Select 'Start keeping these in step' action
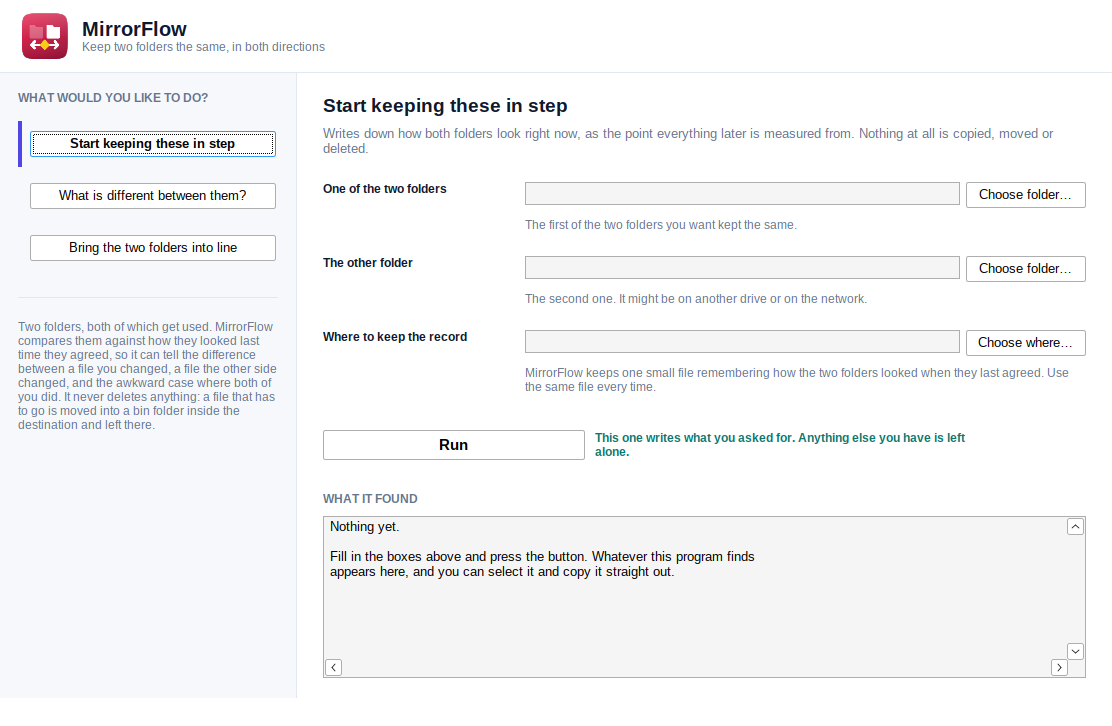Screen dimensions: 1112x726 (152, 144)
